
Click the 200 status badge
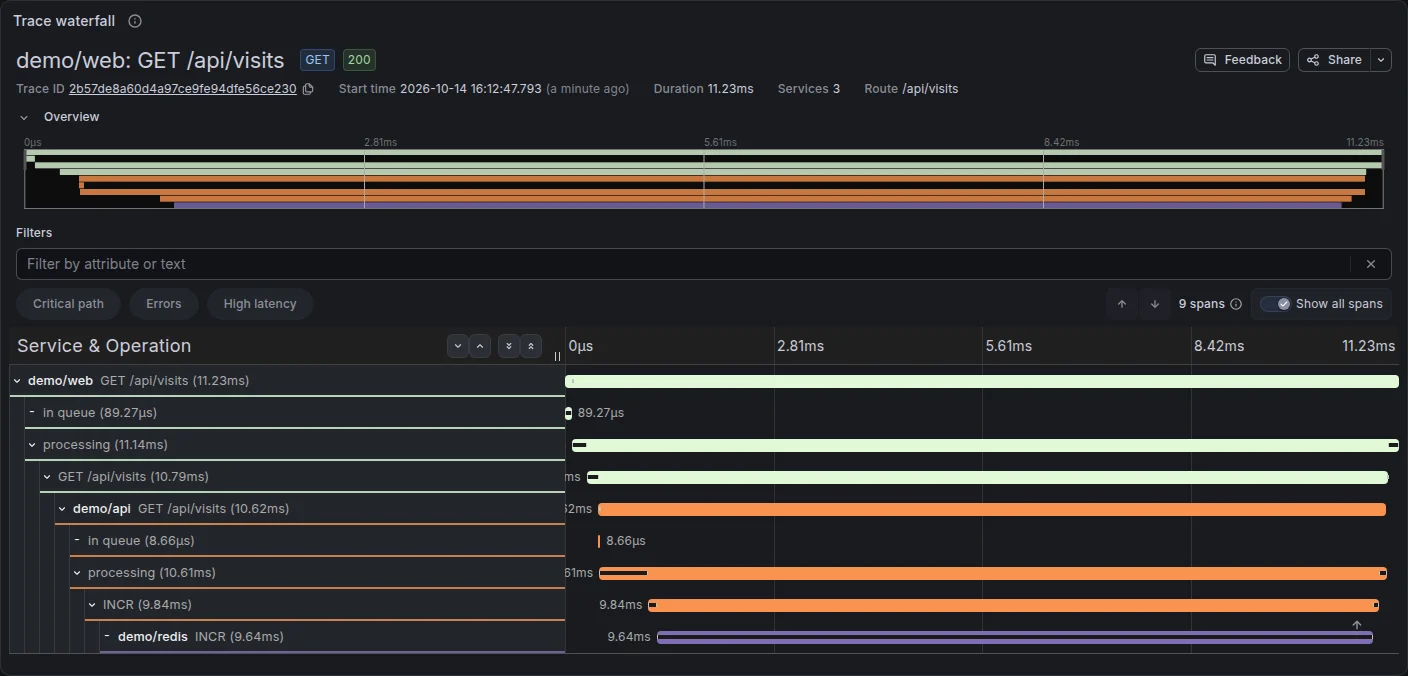[x=359, y=60]
